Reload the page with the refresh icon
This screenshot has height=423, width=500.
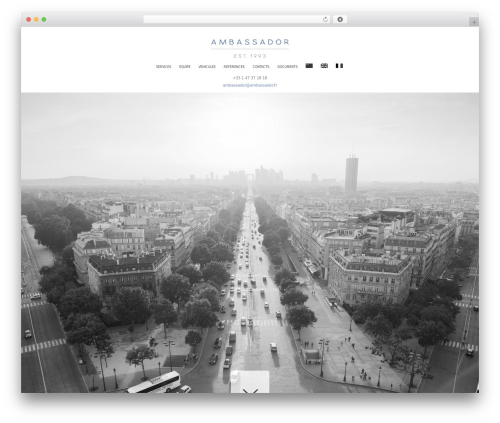(325, 19)
